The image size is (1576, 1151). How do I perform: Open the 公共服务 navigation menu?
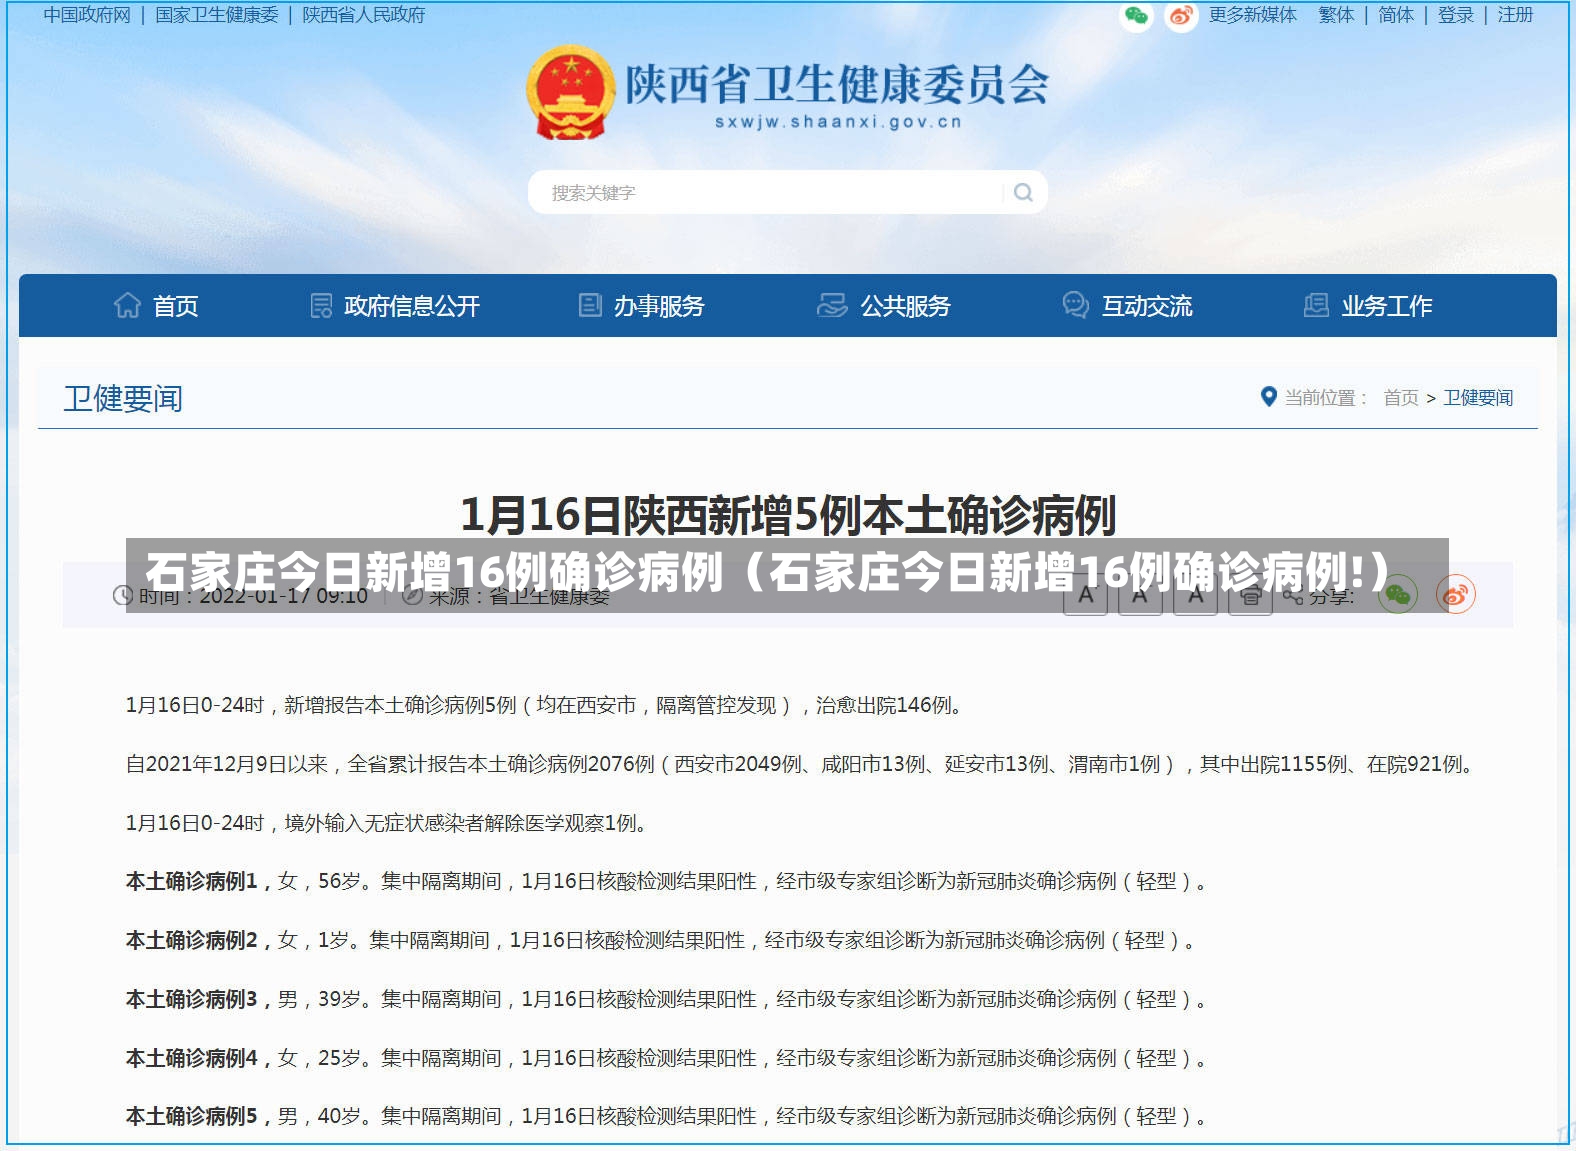point(884,305)
